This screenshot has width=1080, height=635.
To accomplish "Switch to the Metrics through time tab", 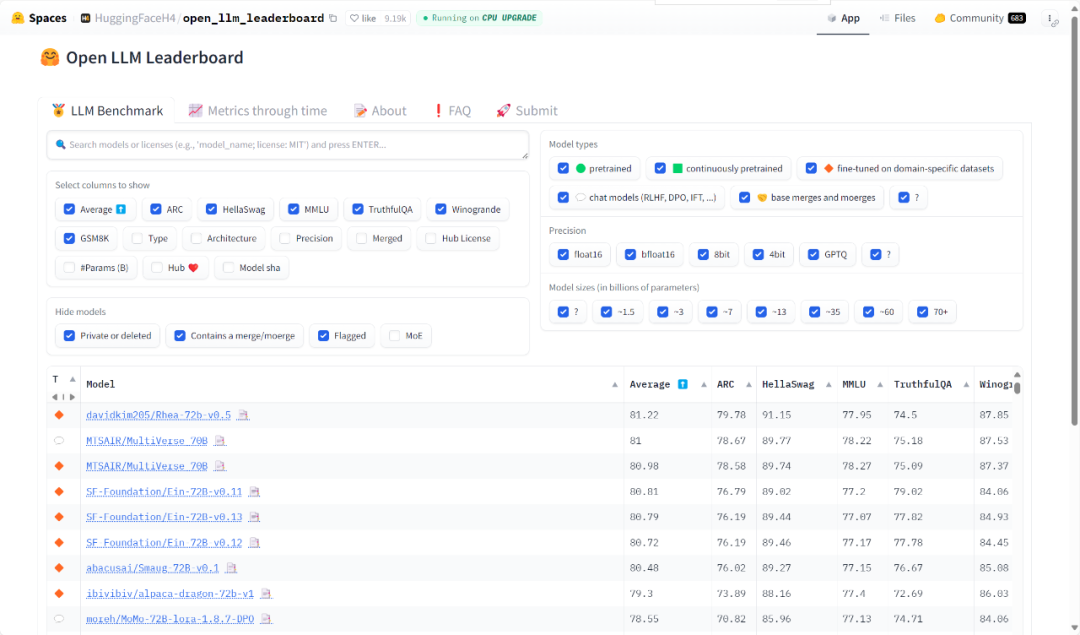I will point(258,111).
